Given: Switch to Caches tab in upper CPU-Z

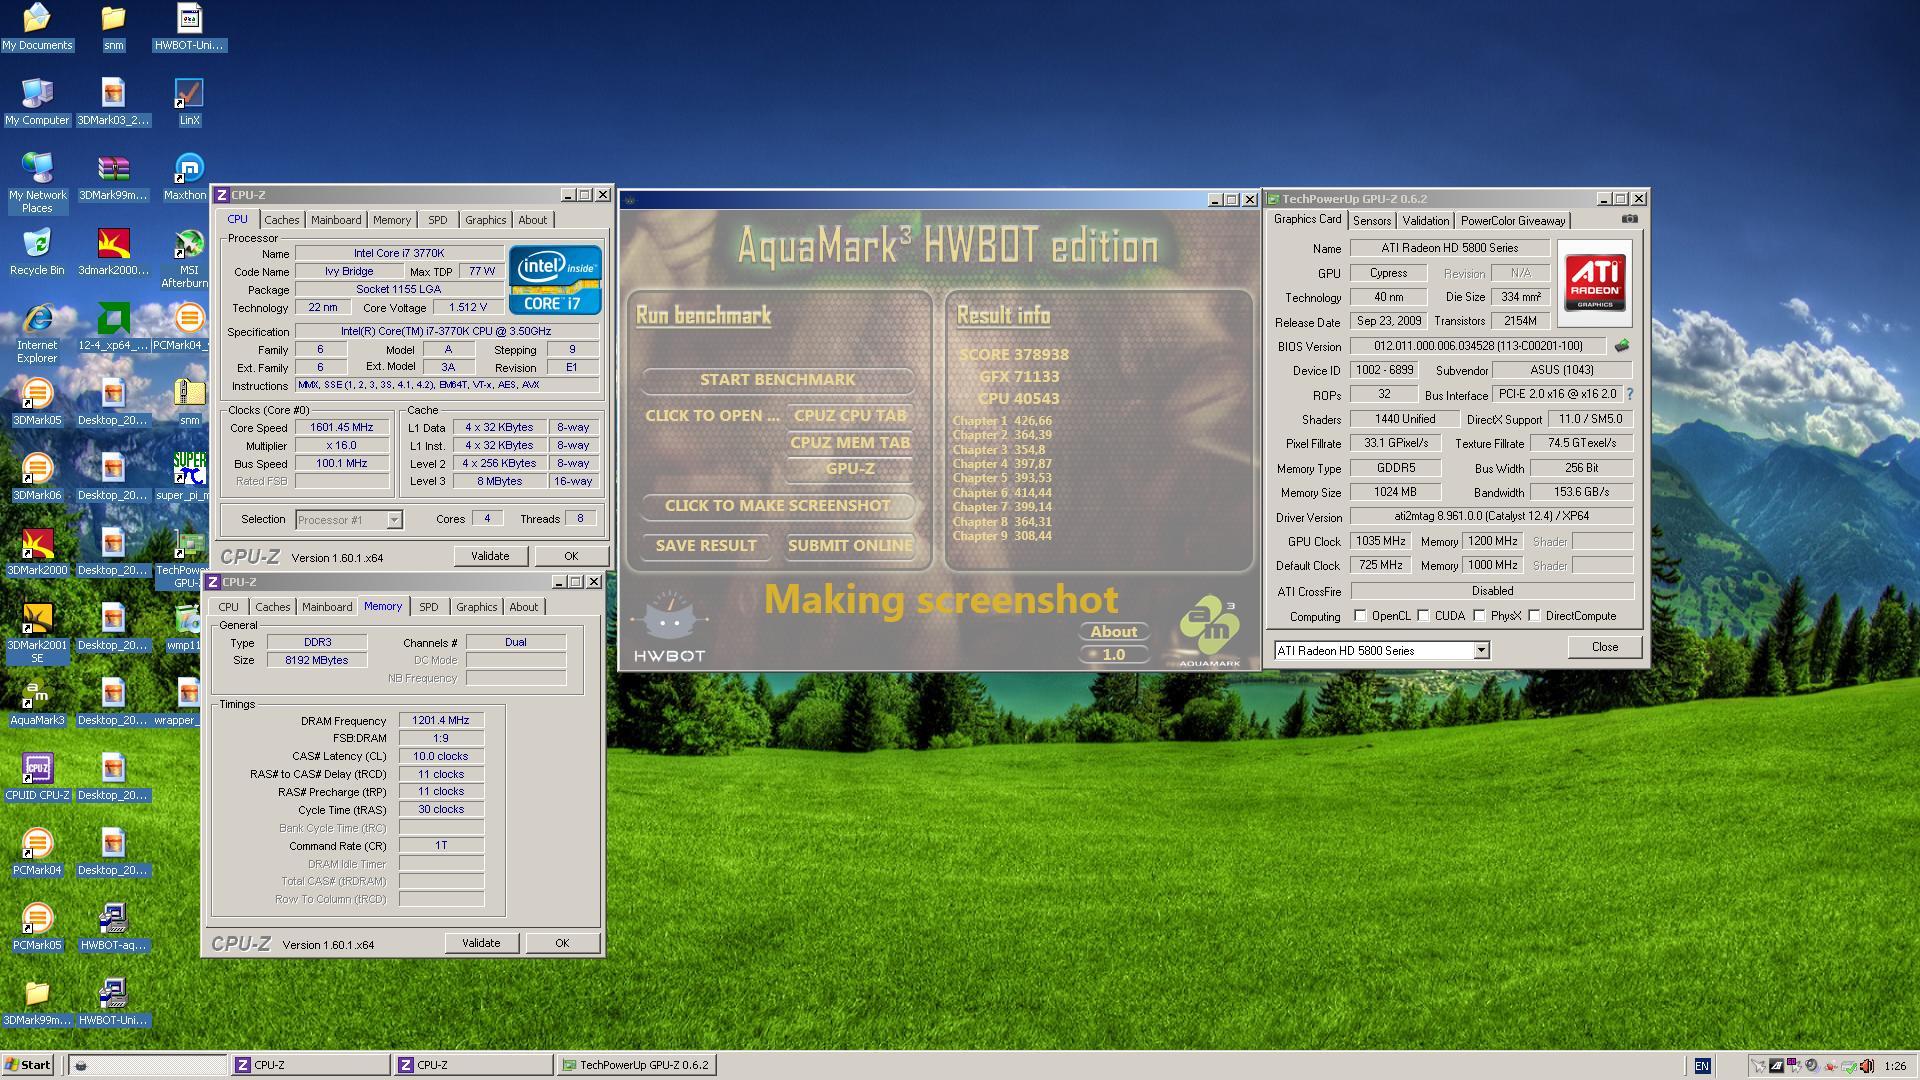Looking at the screenshot, I should [x=282, y=220].
